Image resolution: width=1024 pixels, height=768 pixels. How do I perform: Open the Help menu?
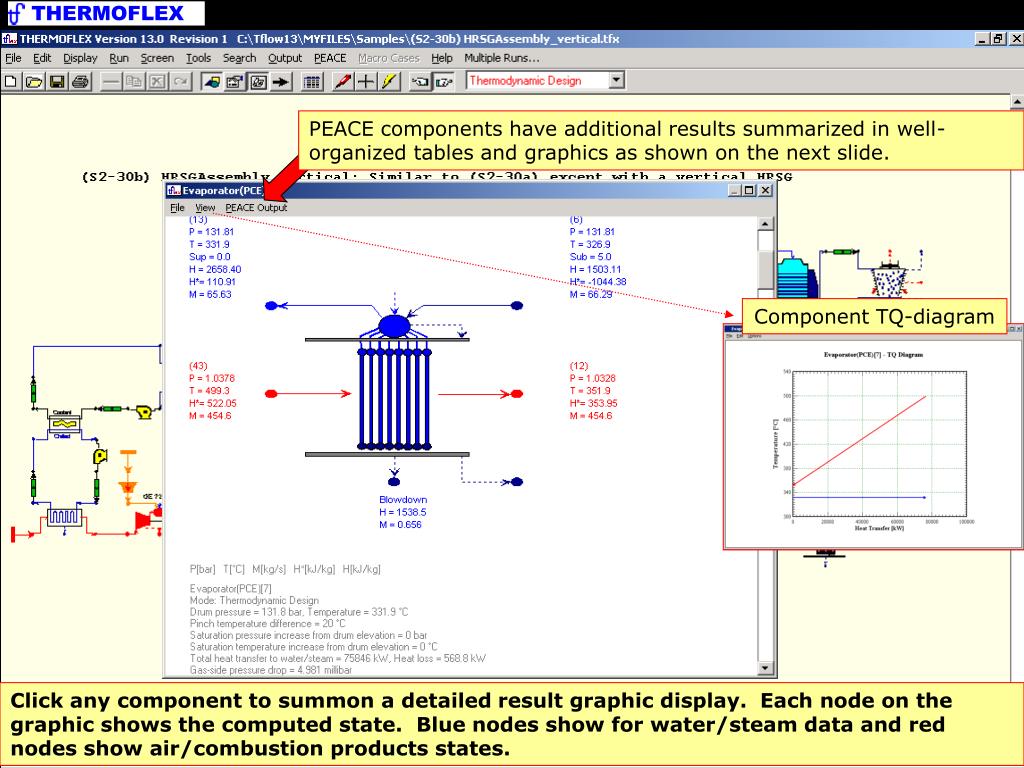[x=442, y=58]
